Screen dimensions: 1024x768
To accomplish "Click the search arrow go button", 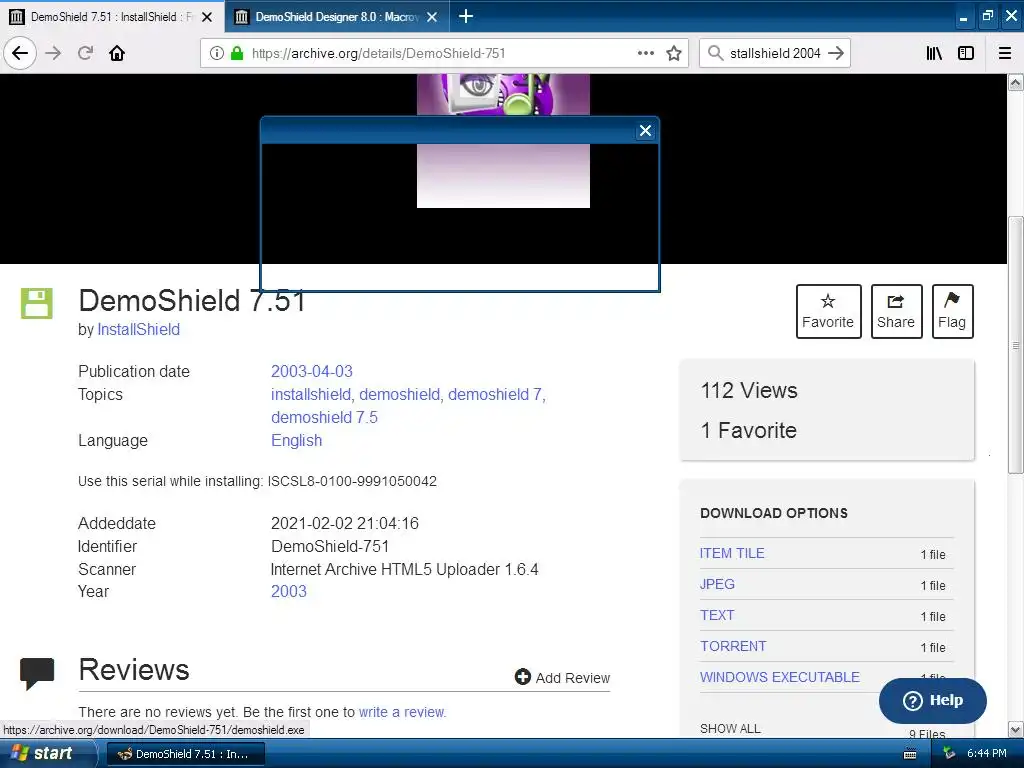I will pyautogui.click(x=836, y=53).
